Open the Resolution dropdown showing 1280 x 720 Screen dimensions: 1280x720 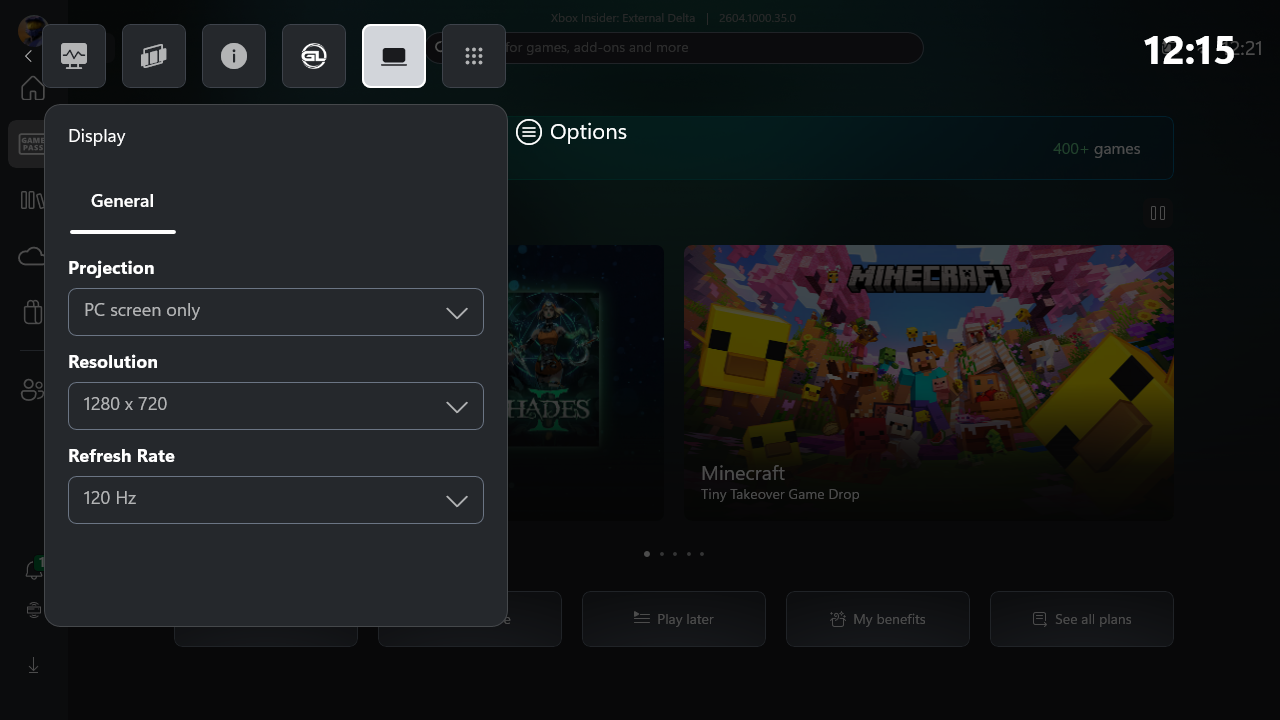(x=276, y=406)
